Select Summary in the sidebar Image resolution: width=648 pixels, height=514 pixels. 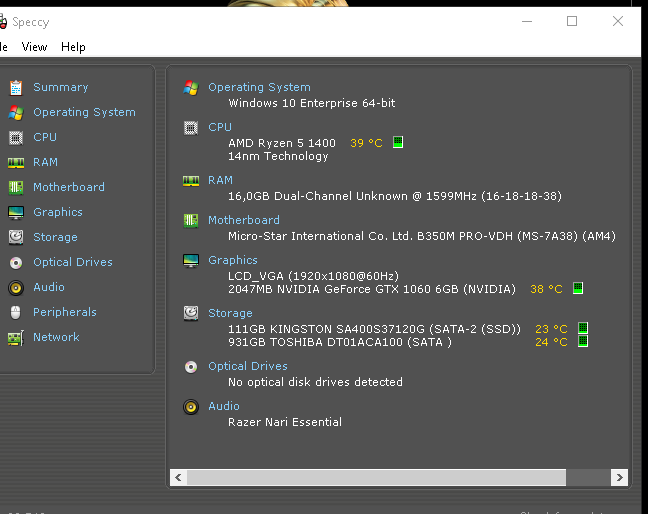point(60,87)
